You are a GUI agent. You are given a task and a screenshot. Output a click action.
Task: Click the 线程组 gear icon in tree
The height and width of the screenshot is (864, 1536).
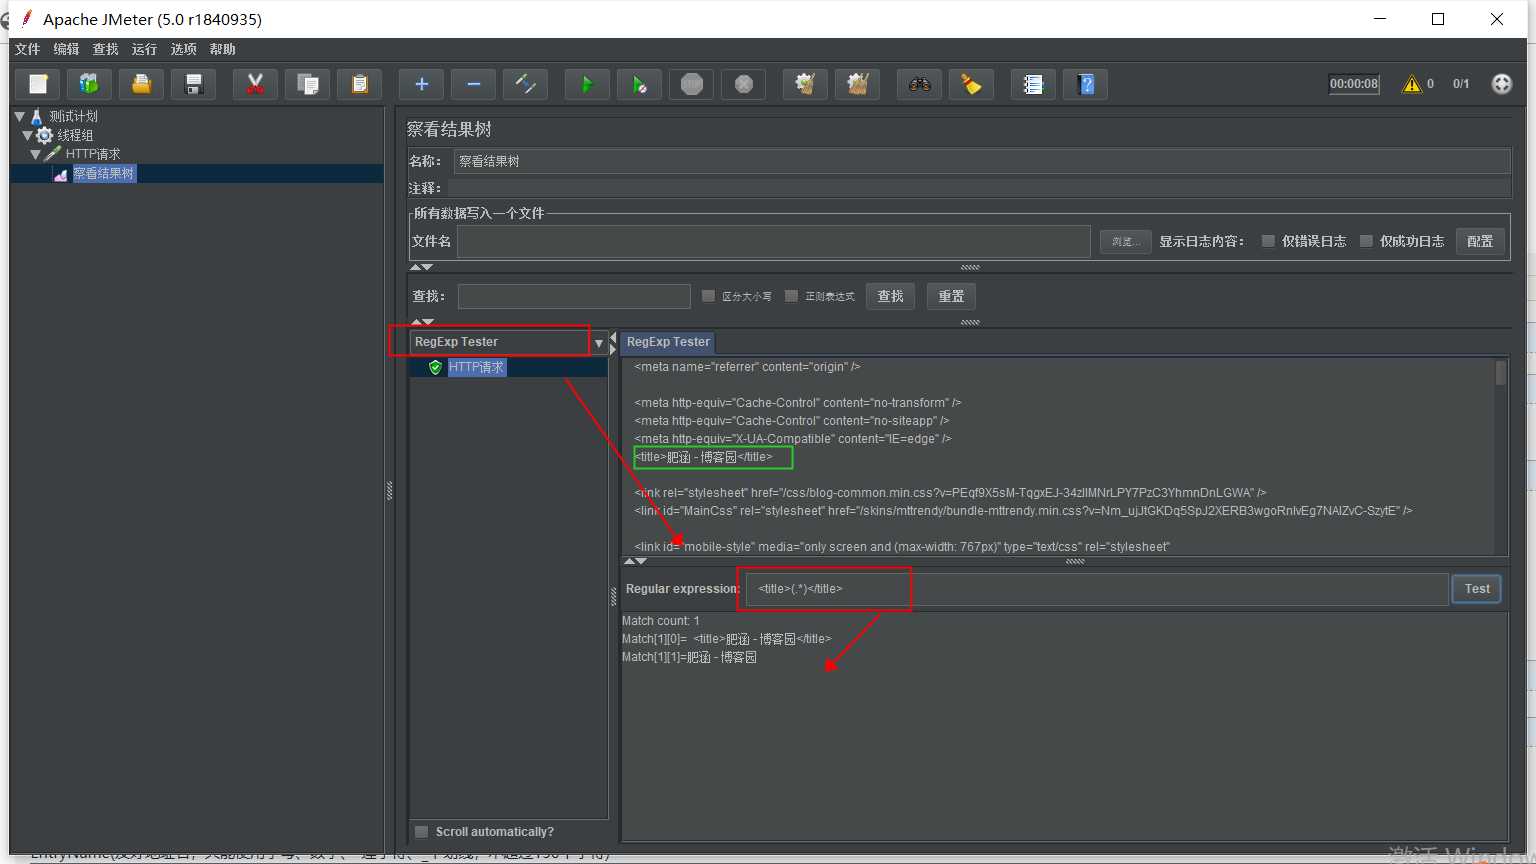45,135
